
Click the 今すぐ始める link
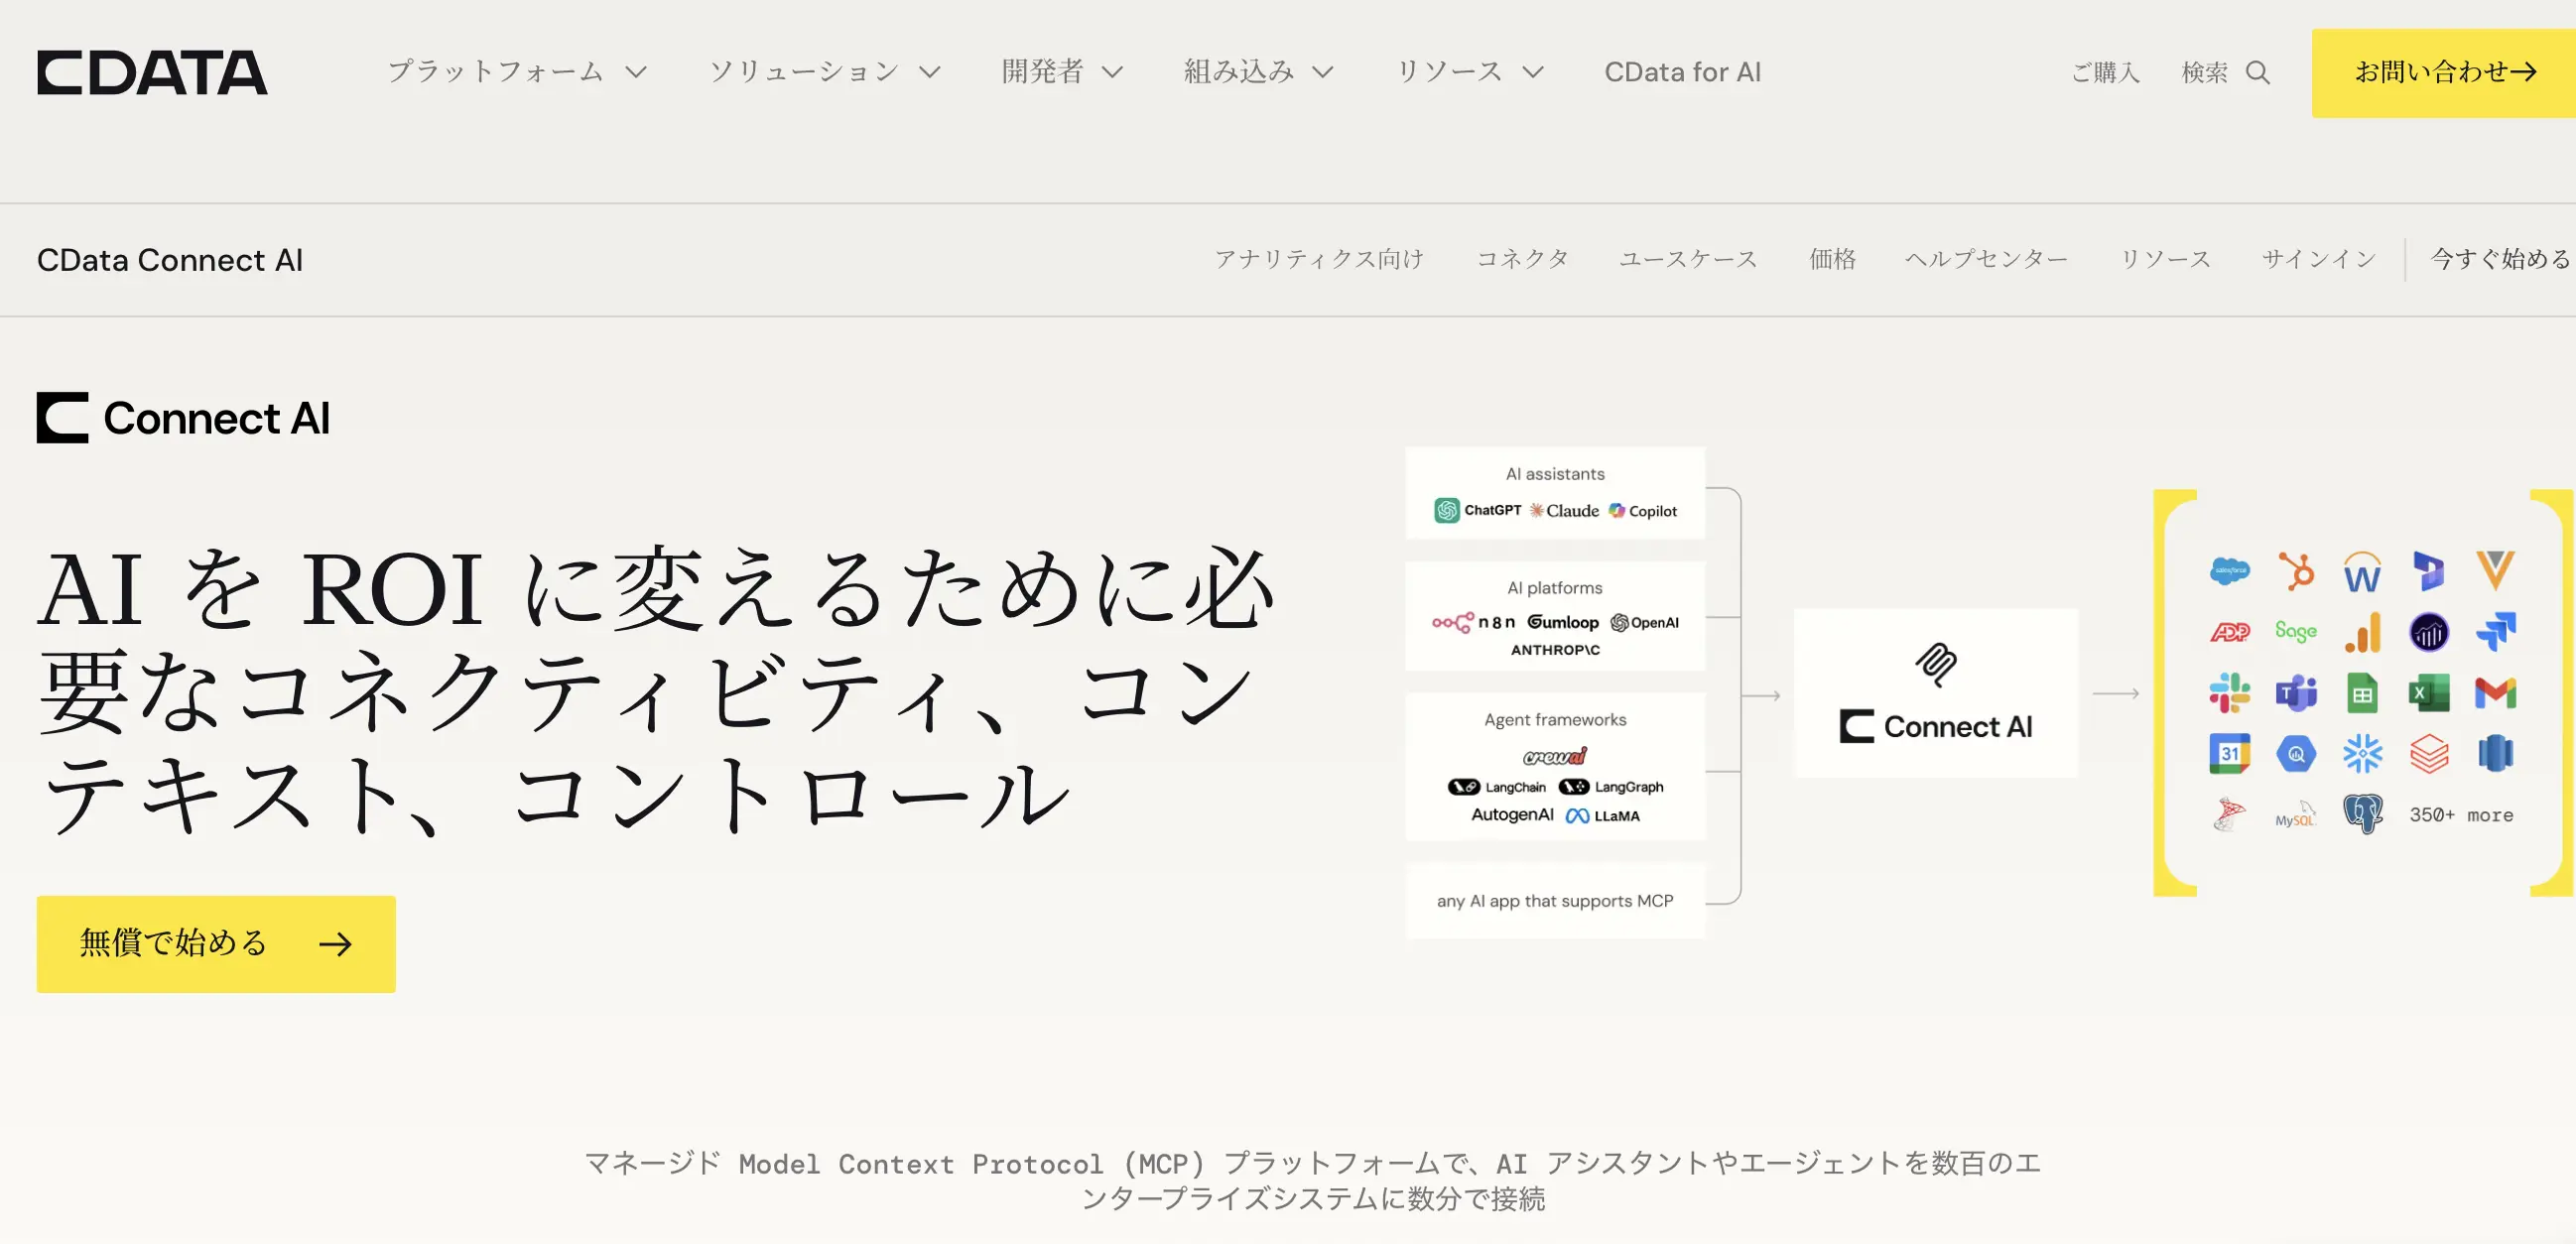pos(2500,259)
